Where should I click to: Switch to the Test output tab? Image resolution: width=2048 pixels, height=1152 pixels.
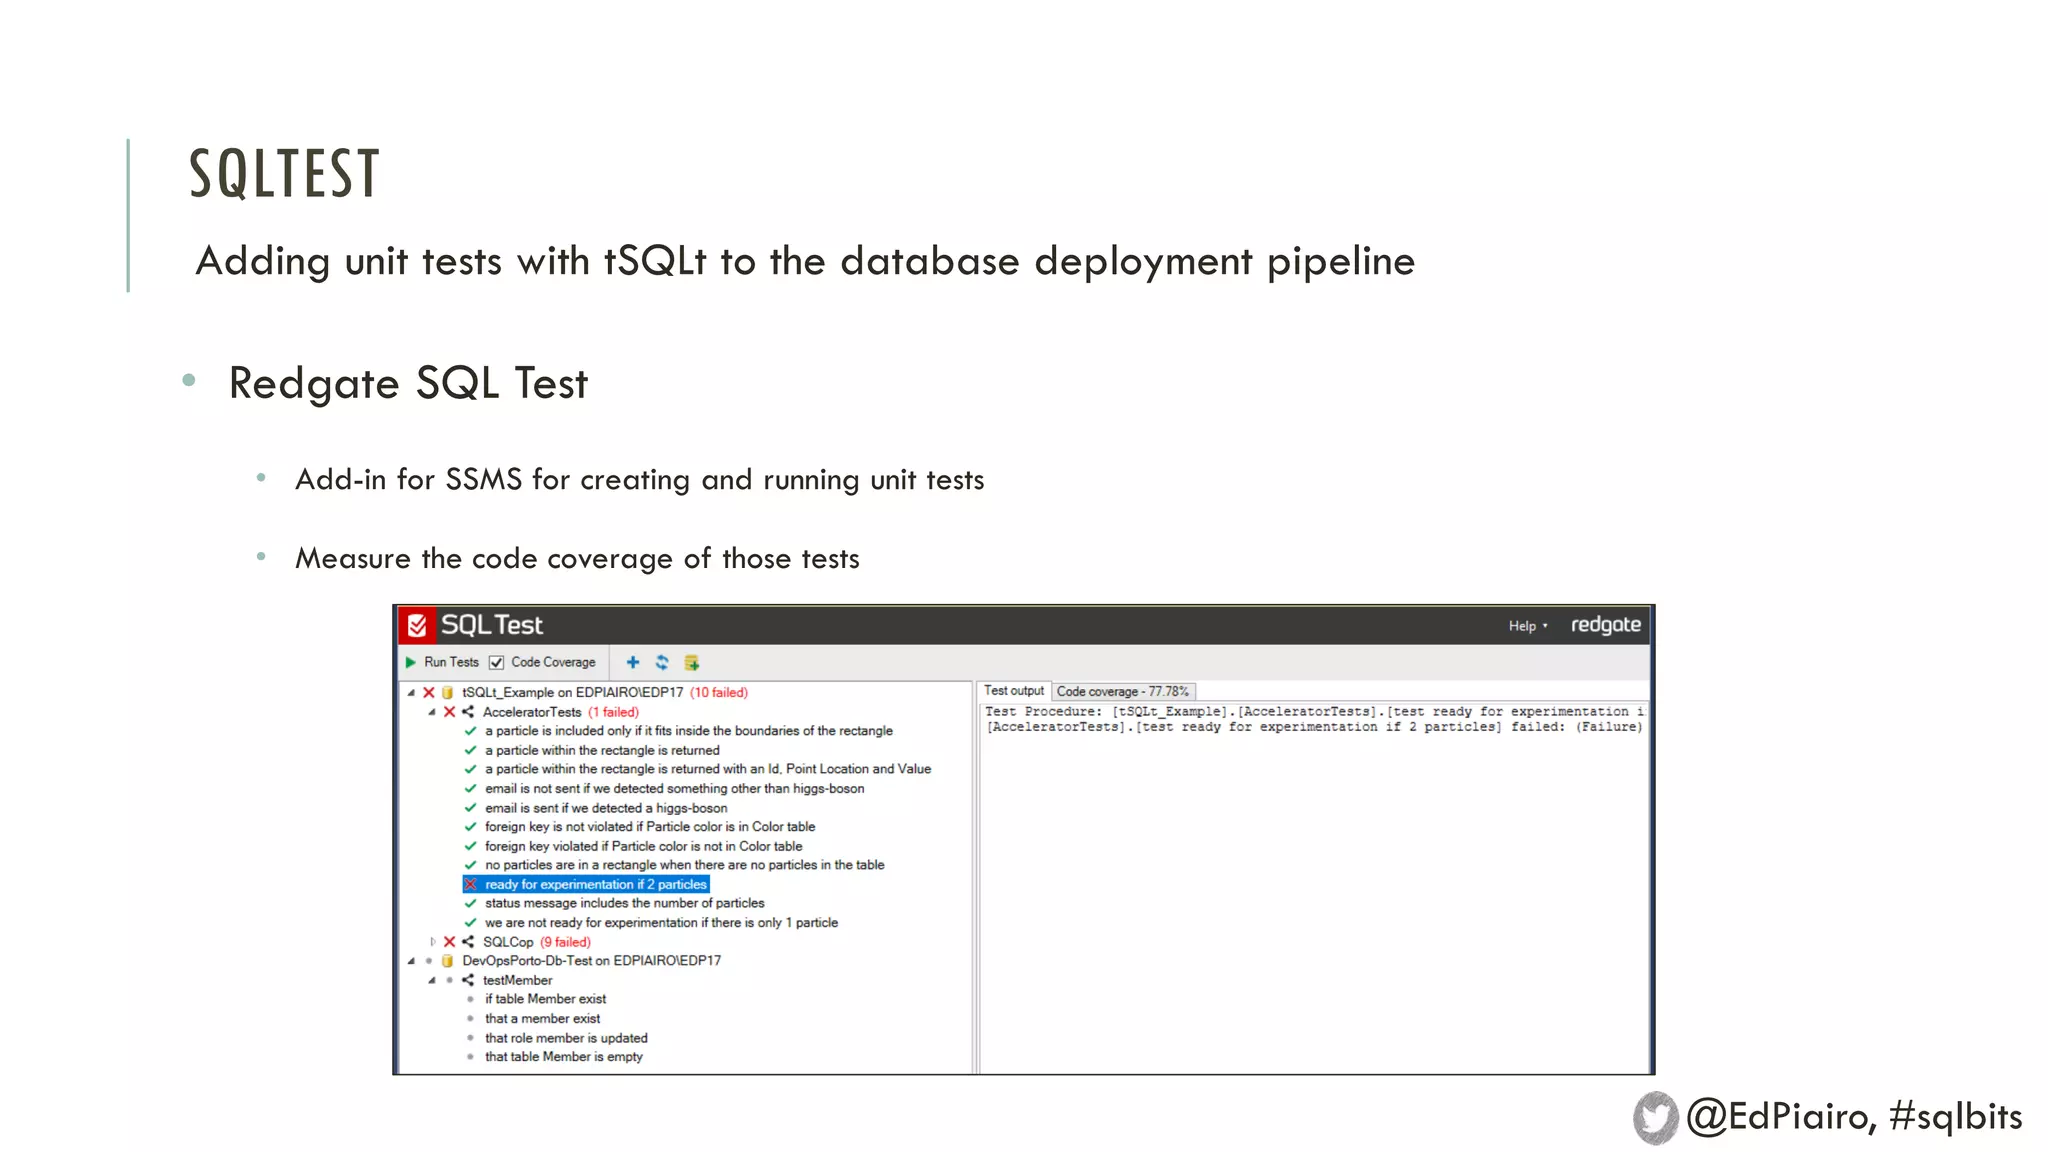1013,691
